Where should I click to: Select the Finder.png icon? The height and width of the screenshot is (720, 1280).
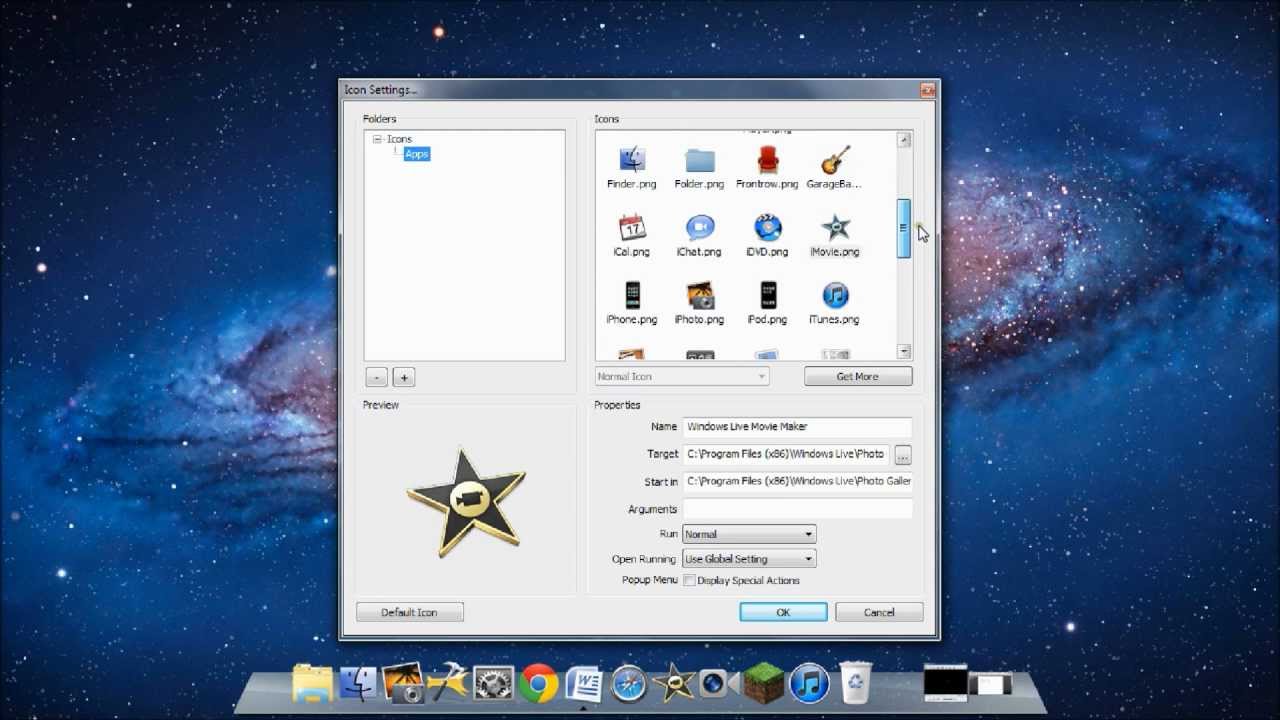[632, 168]
